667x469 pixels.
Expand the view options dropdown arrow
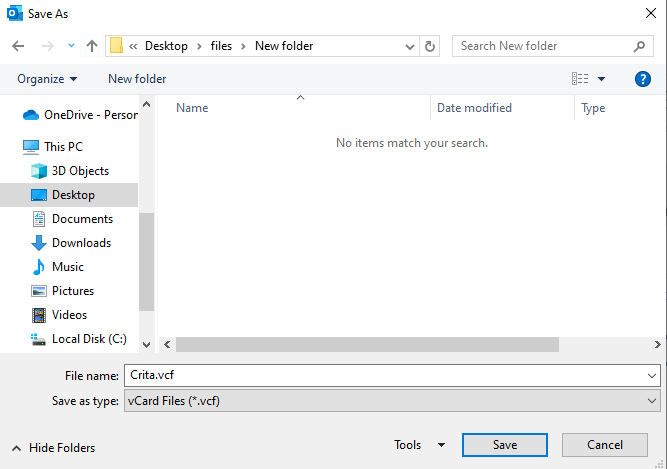pos(601,79)
